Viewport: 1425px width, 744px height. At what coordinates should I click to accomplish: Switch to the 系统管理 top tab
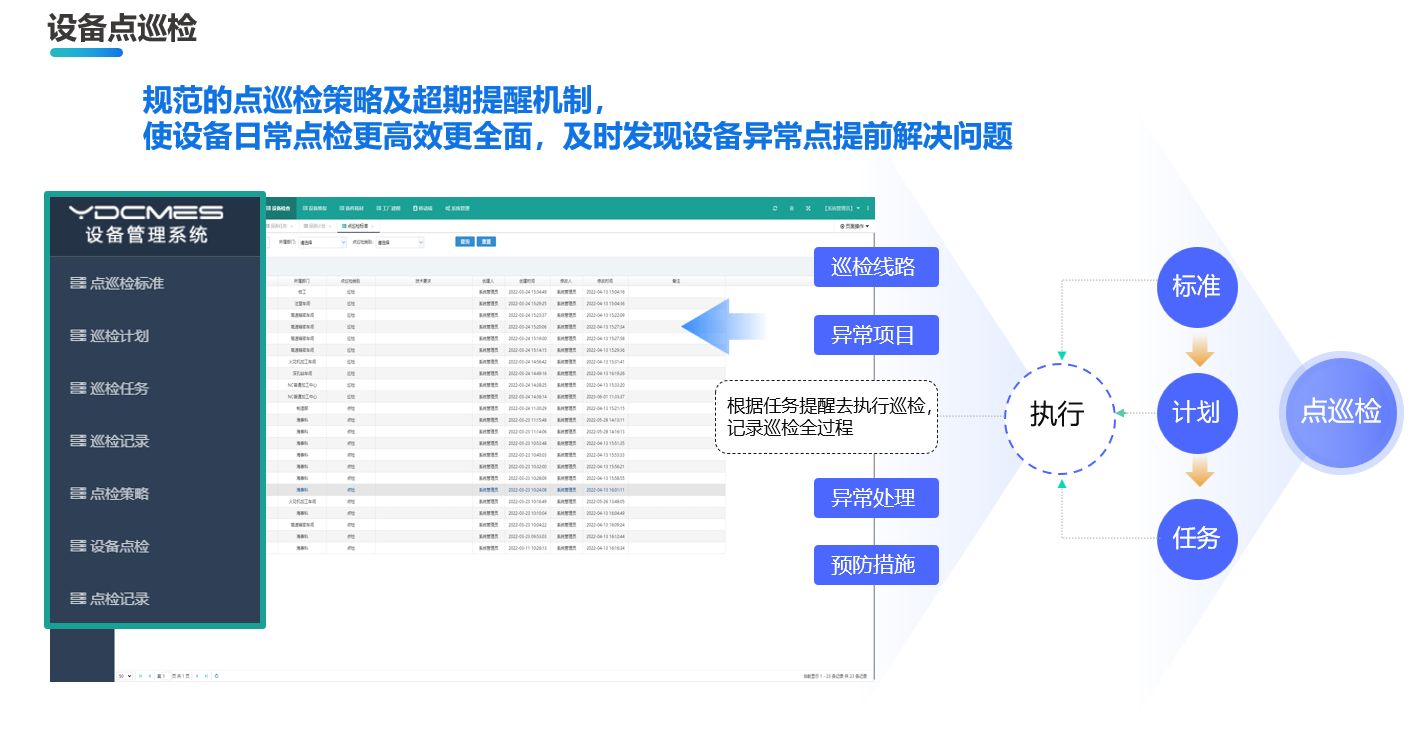pyautogui.click(x=457, y=208)
